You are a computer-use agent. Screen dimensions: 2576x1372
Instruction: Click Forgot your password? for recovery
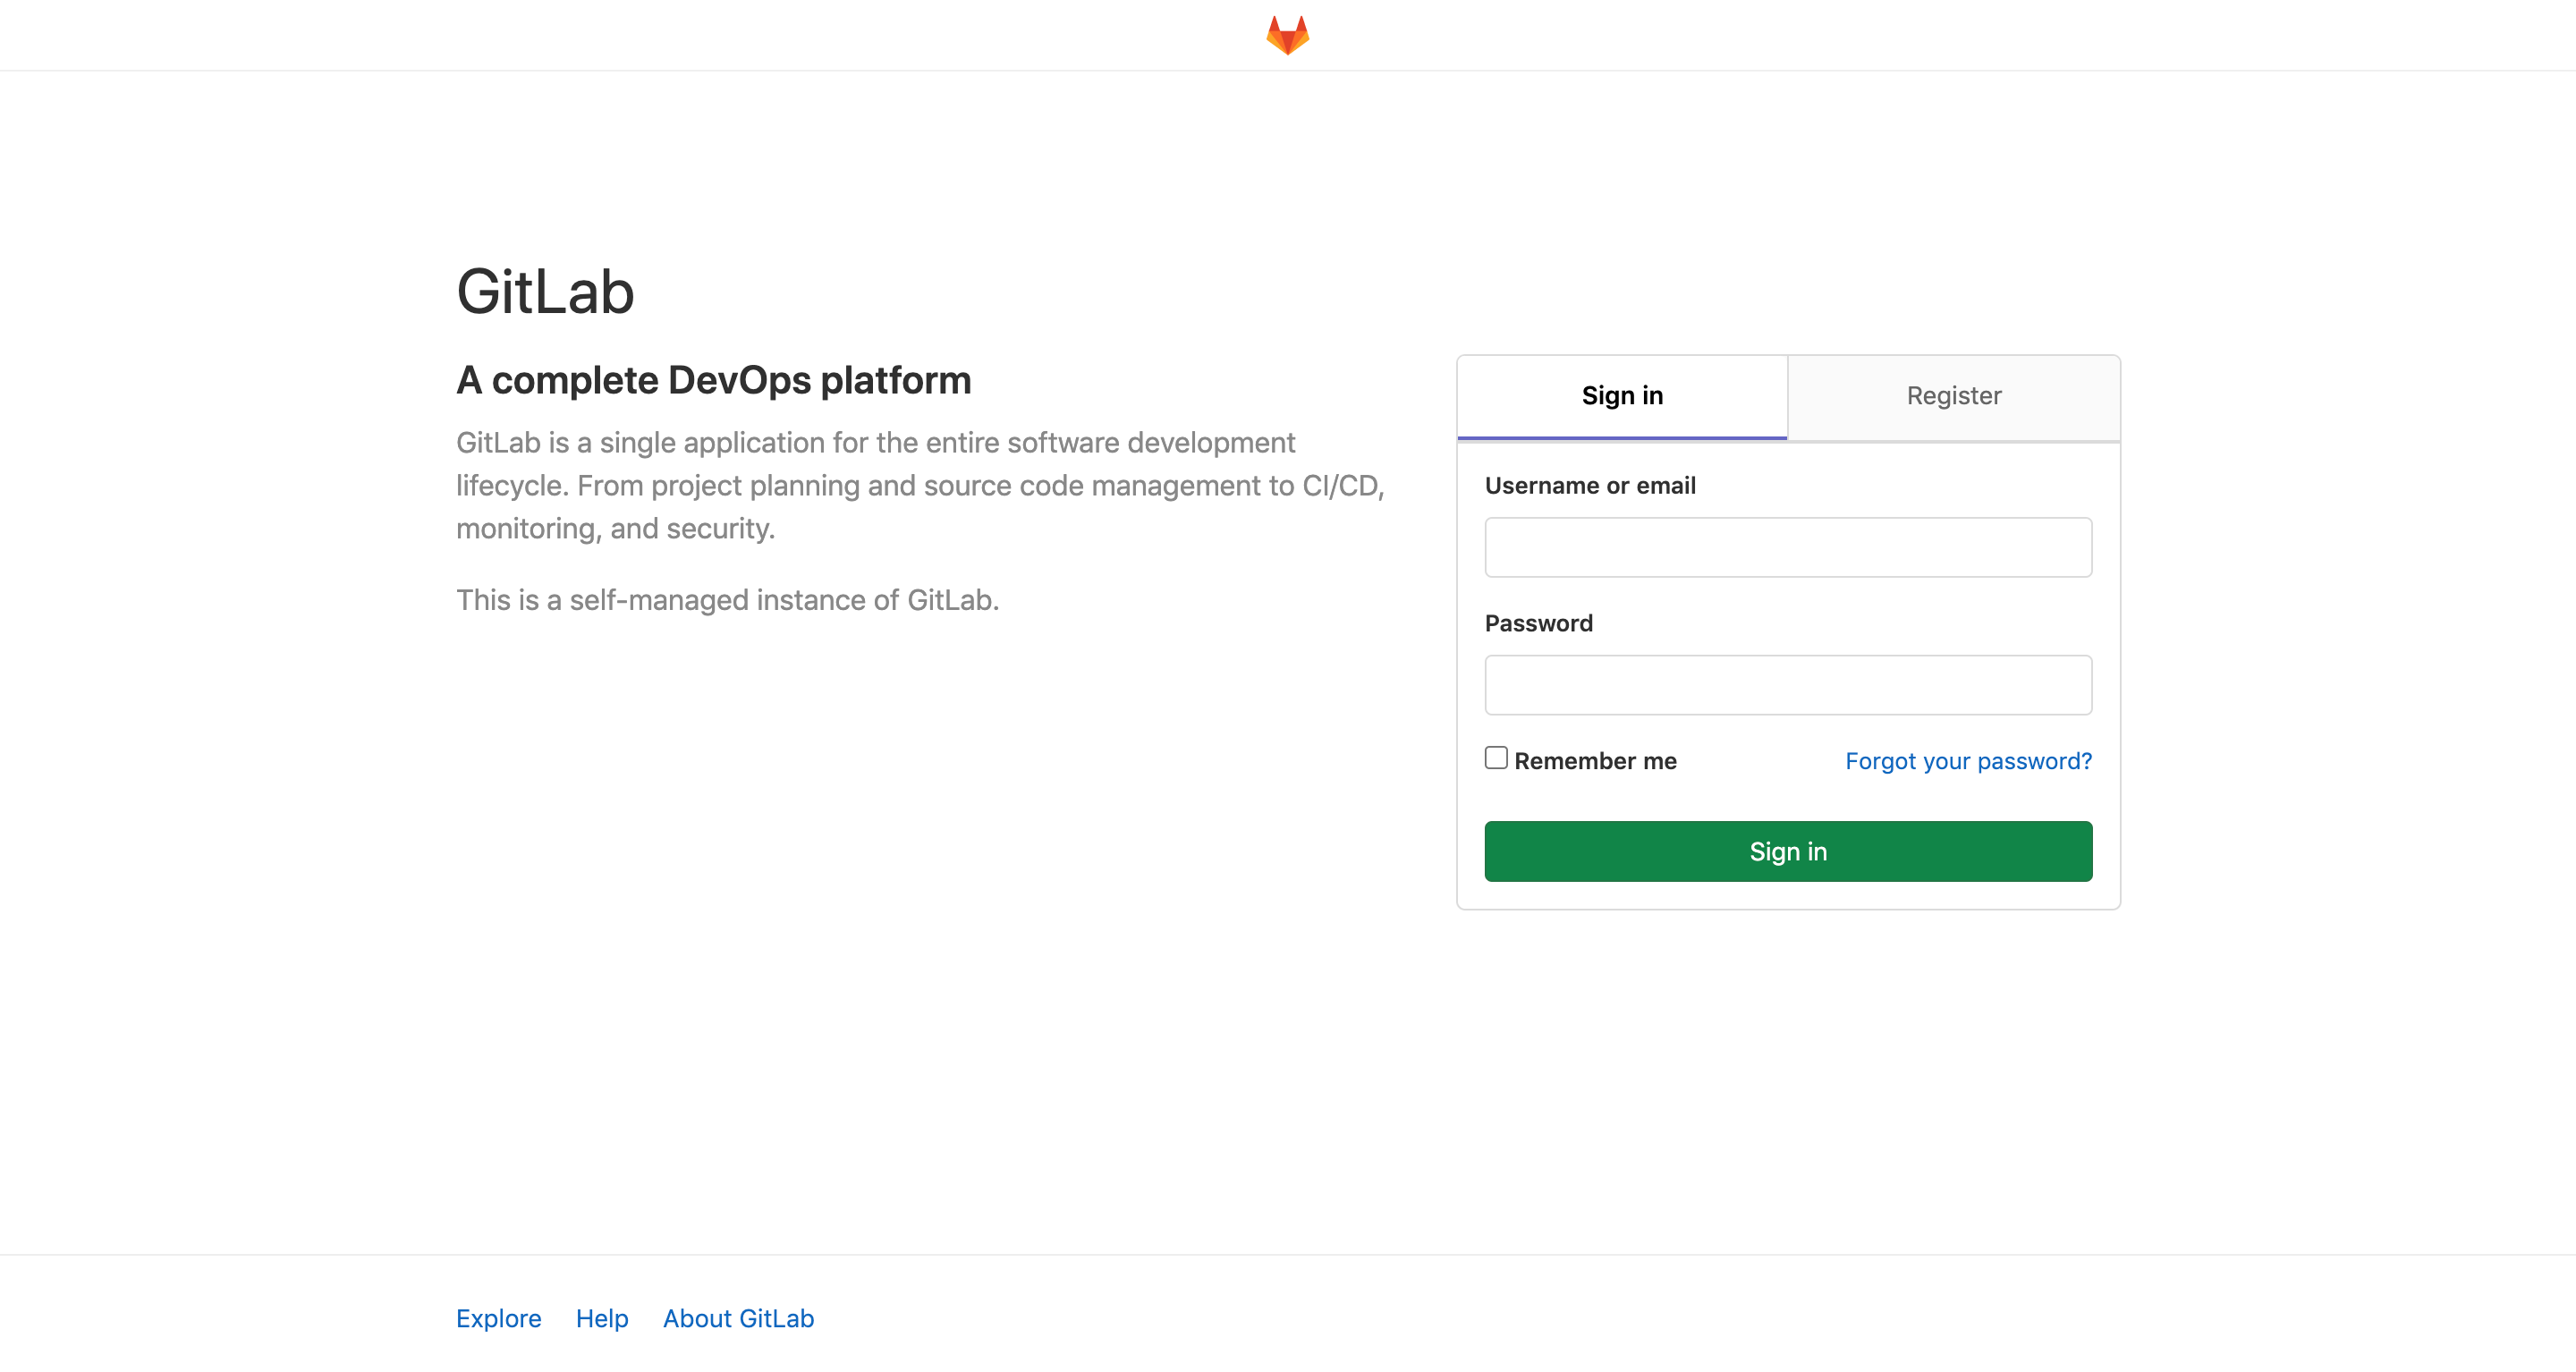tap(1967, 760)
